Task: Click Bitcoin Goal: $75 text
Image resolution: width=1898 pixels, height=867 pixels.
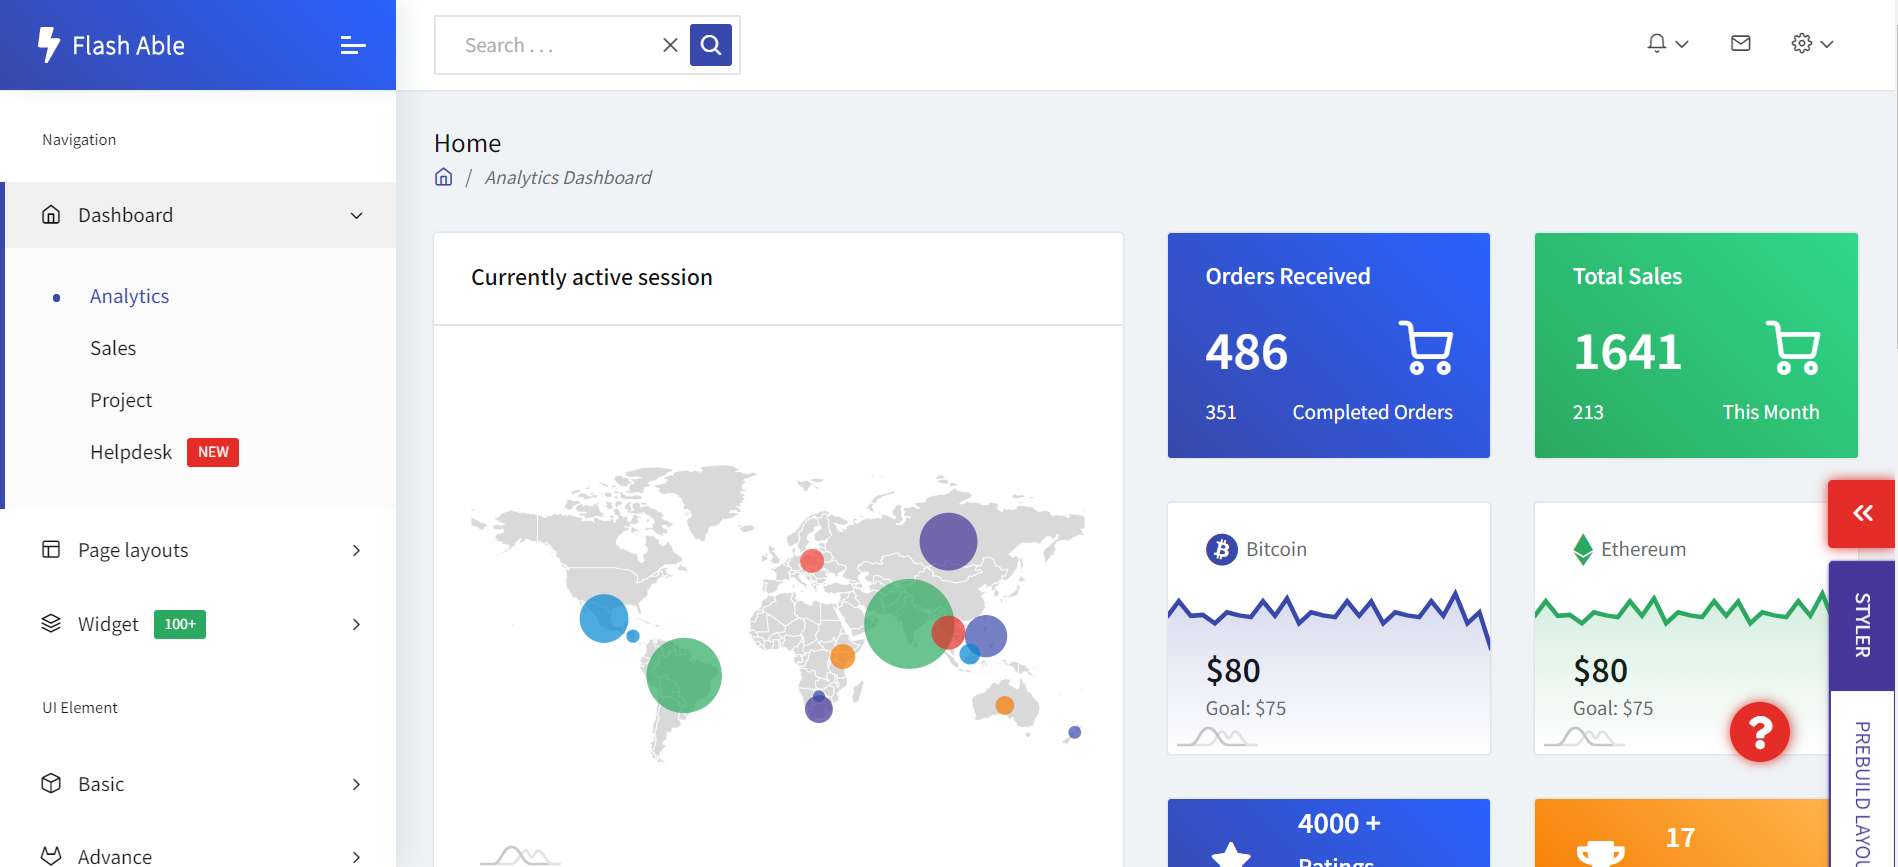Action: click(1246, 708)
